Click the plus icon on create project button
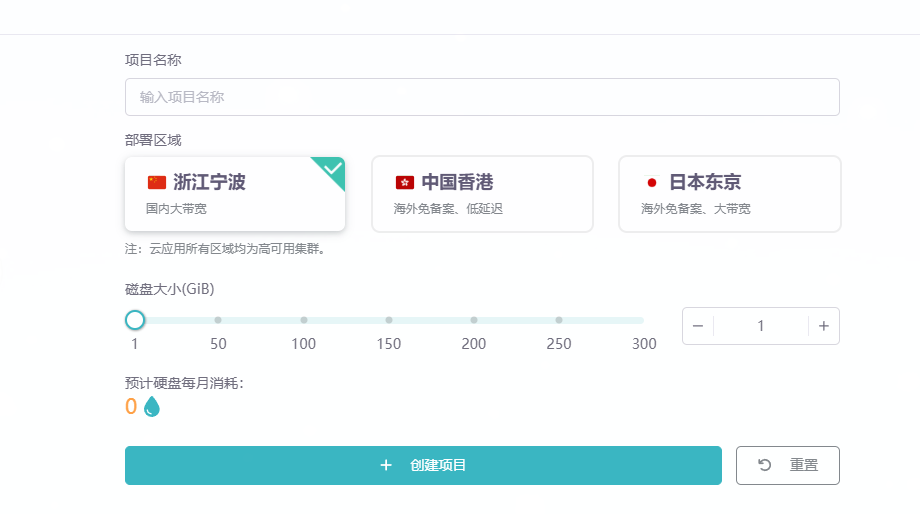This screenshot has height=514, width=920. 386,465
